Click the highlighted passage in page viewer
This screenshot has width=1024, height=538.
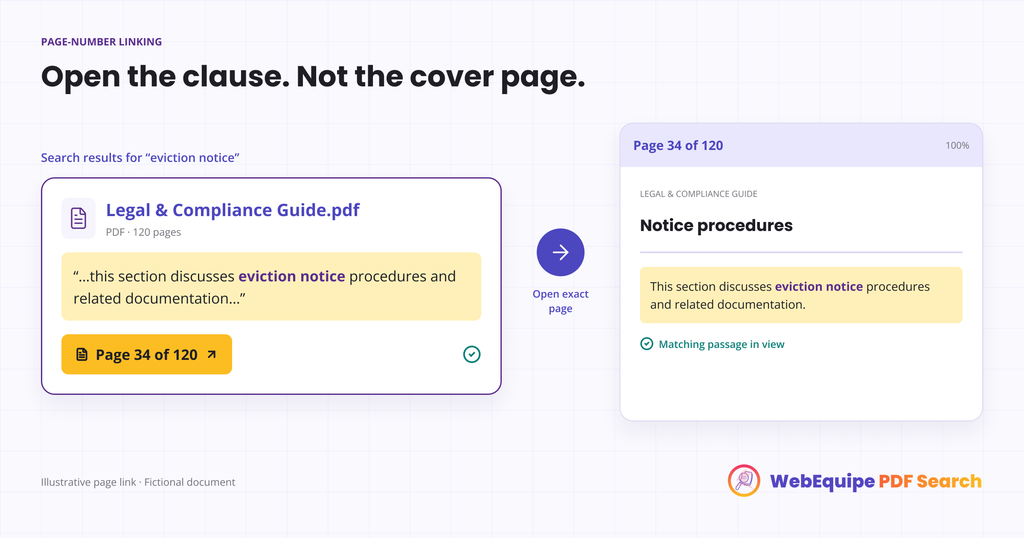[x=801, y=295]
